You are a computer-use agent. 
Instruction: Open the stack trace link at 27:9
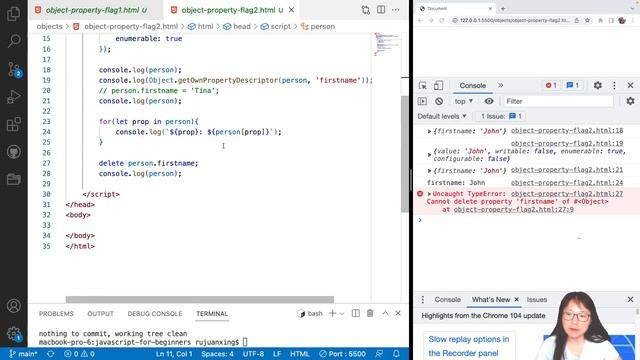(513, 209)
